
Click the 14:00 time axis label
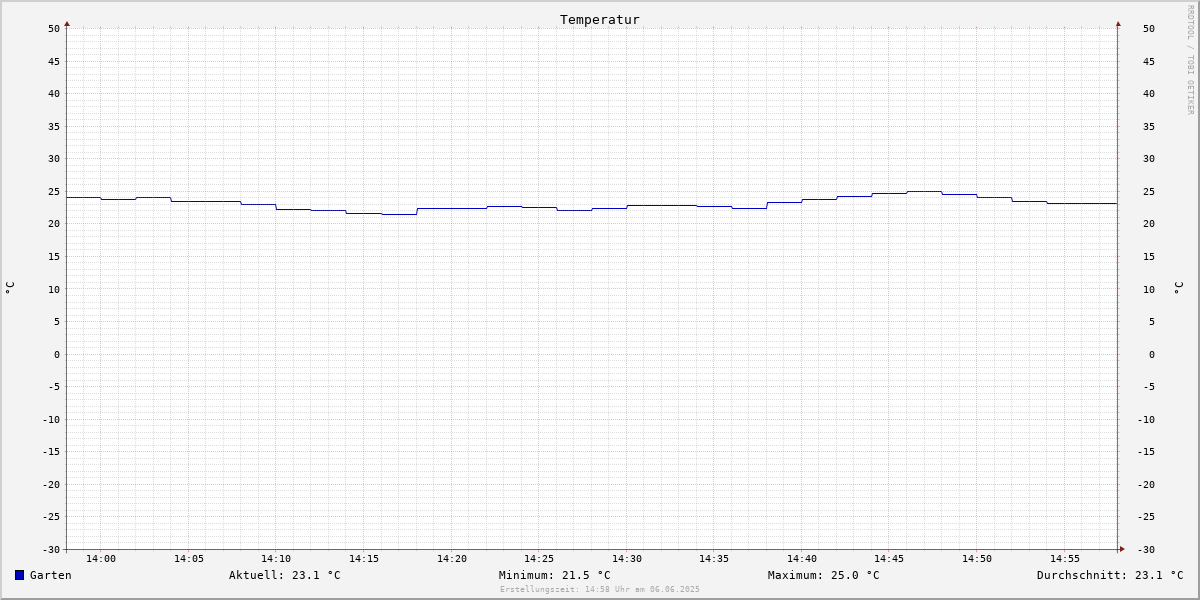click(101, 558)
